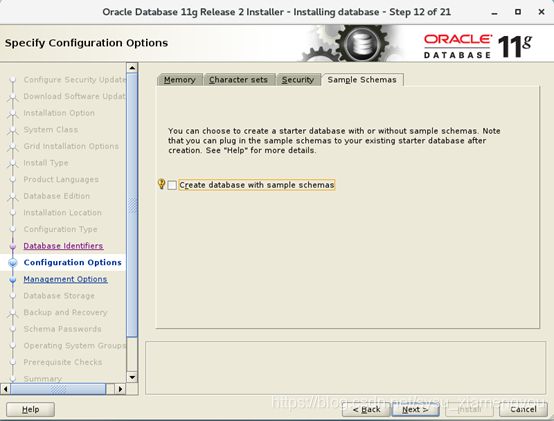Click the Configuration Type step text

click(x=60, y=229)
